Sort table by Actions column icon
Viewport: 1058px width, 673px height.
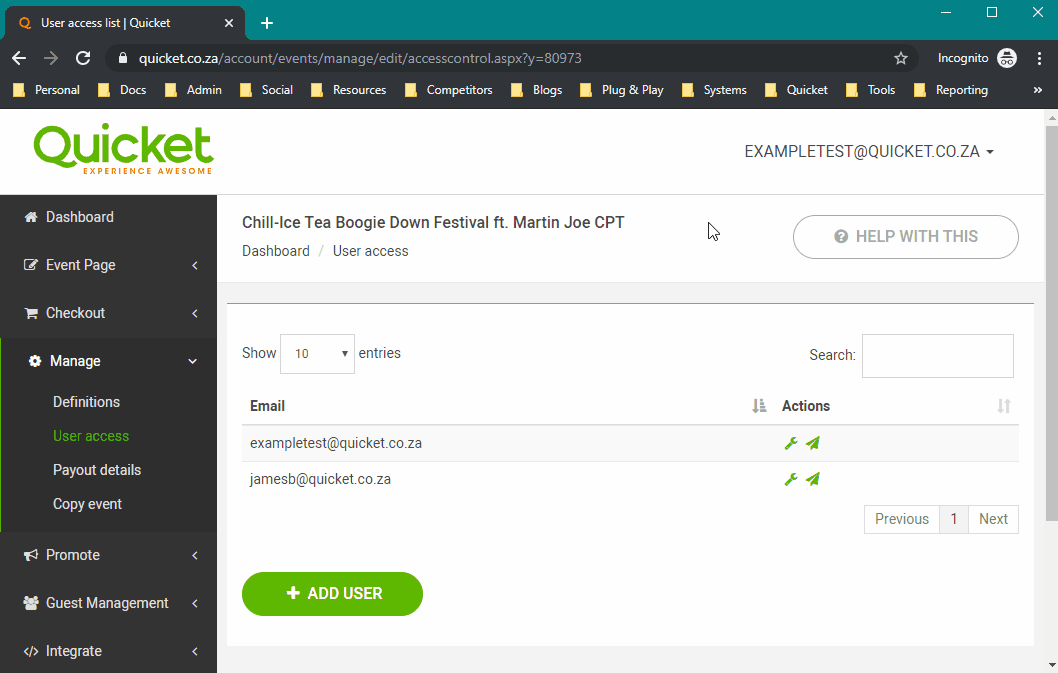[1004, 406]
